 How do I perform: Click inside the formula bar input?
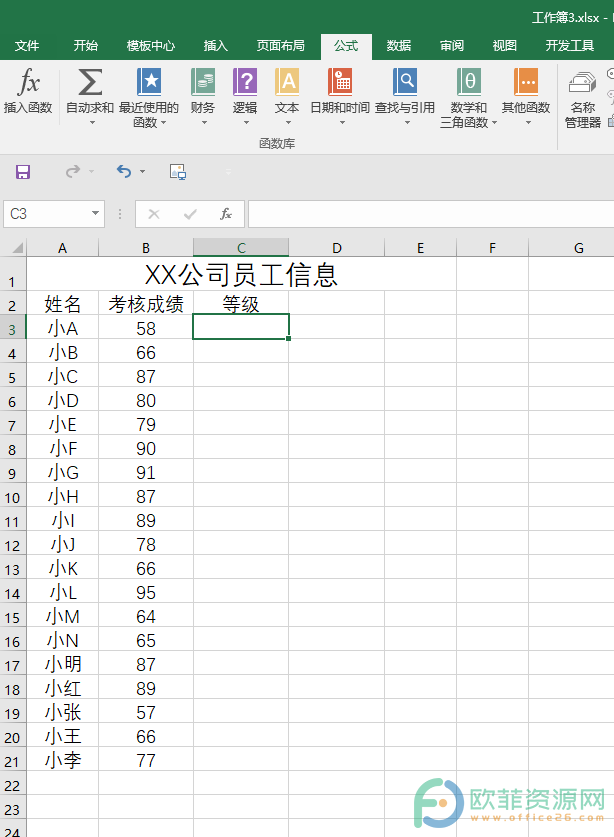[430, 214]
